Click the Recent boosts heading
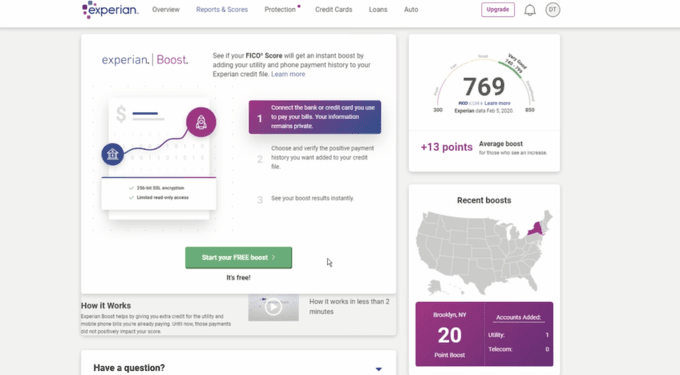 (x=484, y=200)
